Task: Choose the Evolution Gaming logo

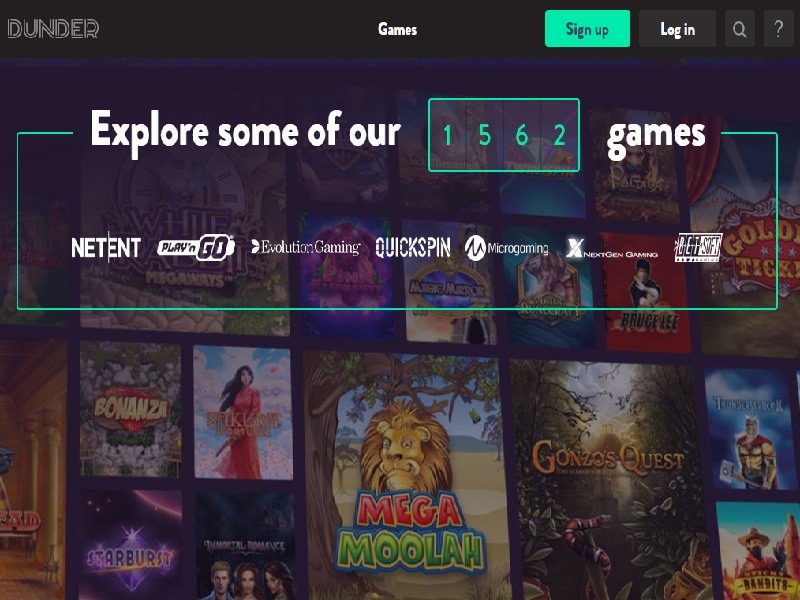Action: [306, 247]
